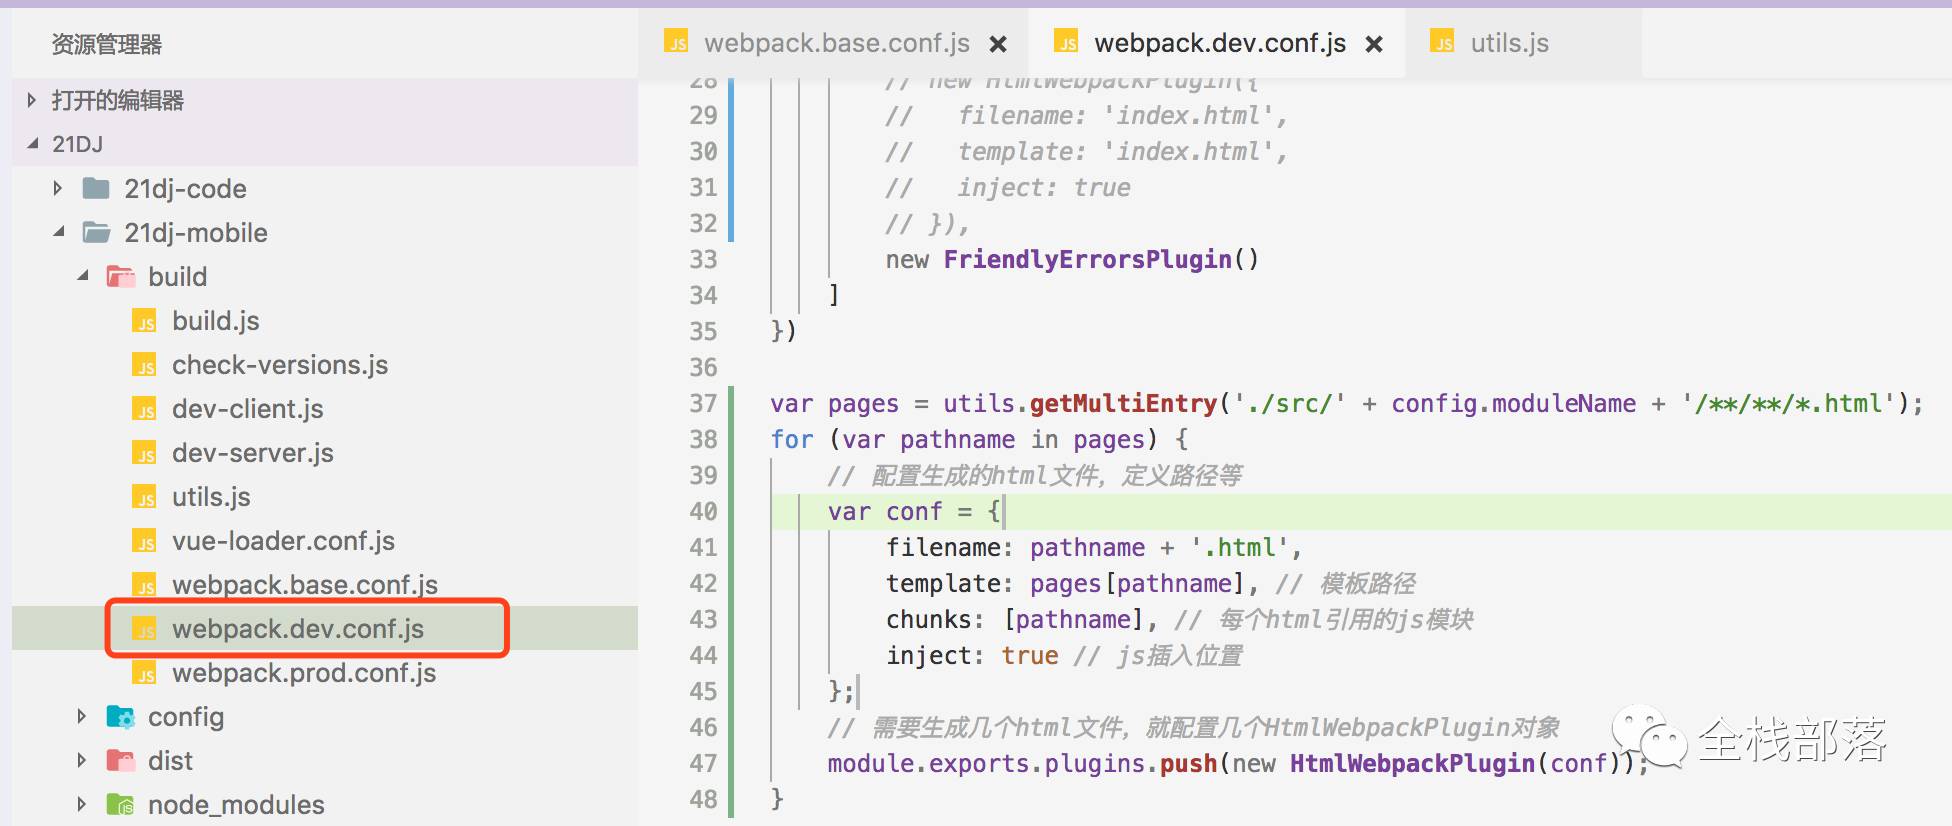This screenshot has width=1952, height=826.
Task: Click 'inject: true' on line 44
Action: point(972,655)
